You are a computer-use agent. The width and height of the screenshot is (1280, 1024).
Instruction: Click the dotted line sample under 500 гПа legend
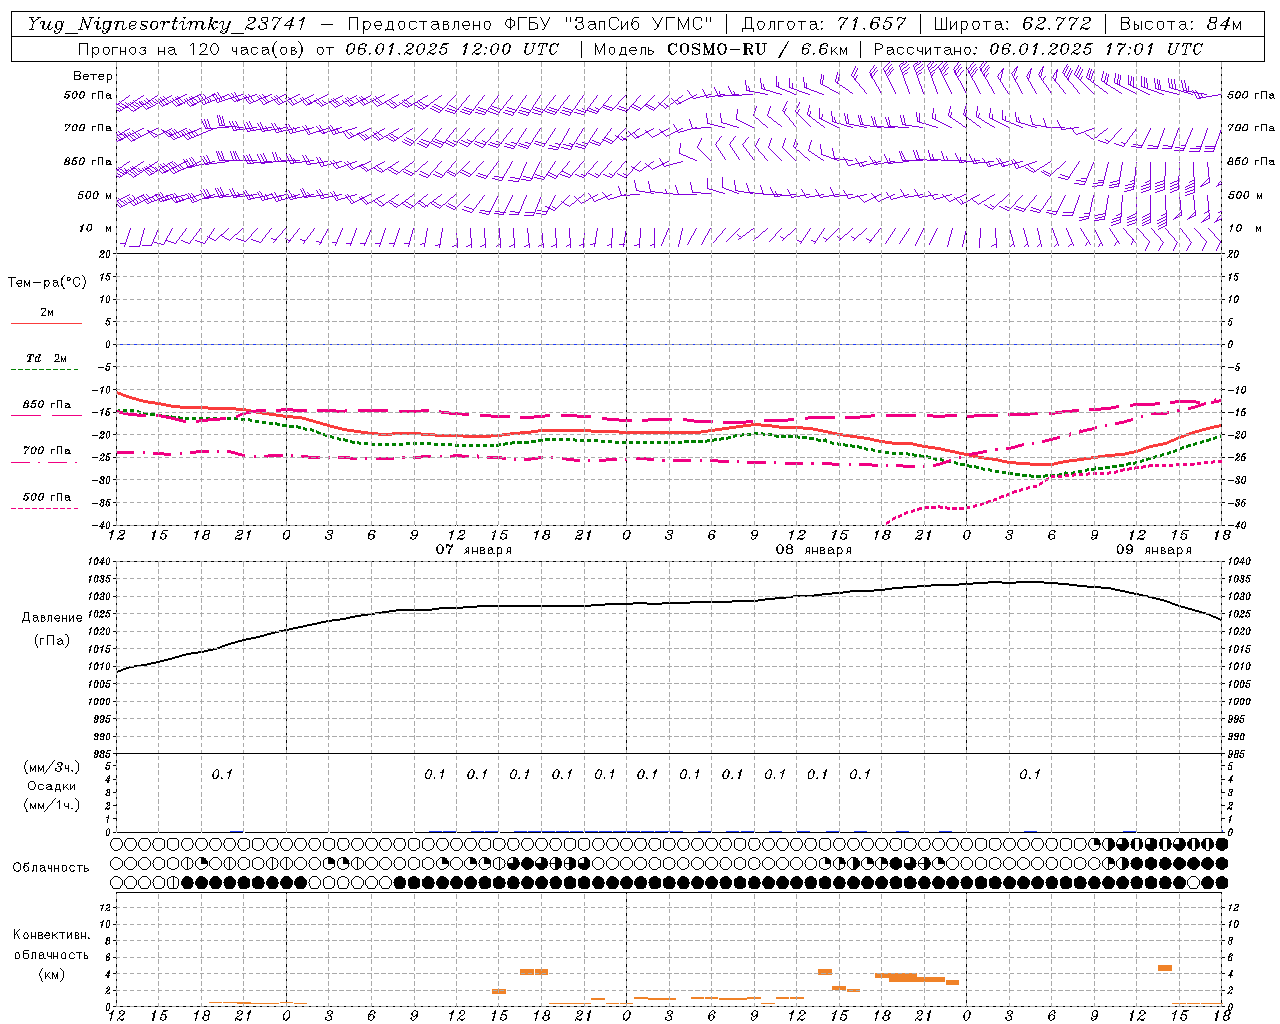(46, 508)
